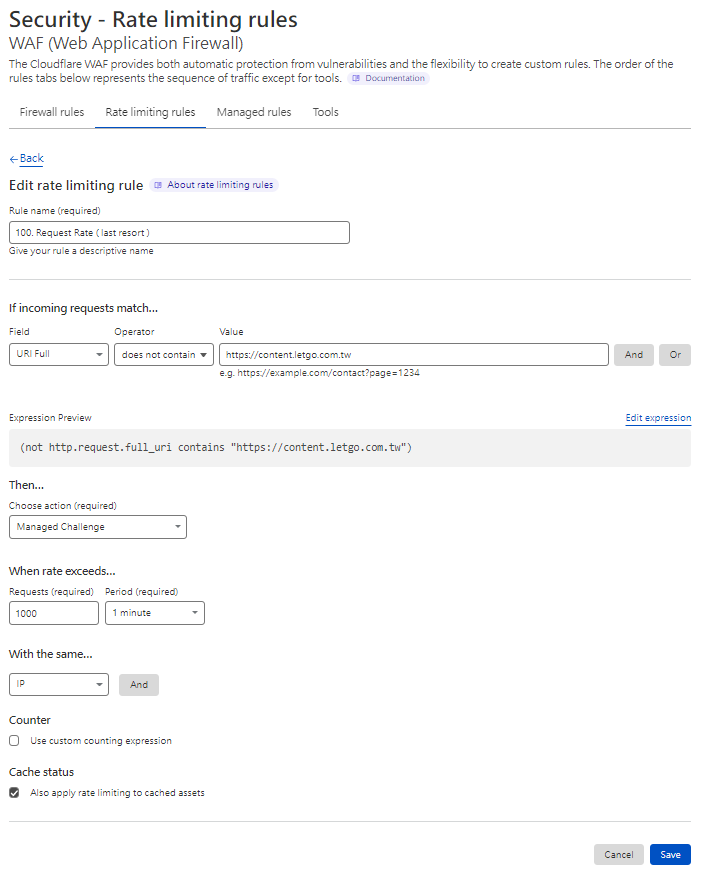The height and width of the screenshot is (892, 719).
Task: Open the Managed Challenge action dropdown
Action: 98,526
